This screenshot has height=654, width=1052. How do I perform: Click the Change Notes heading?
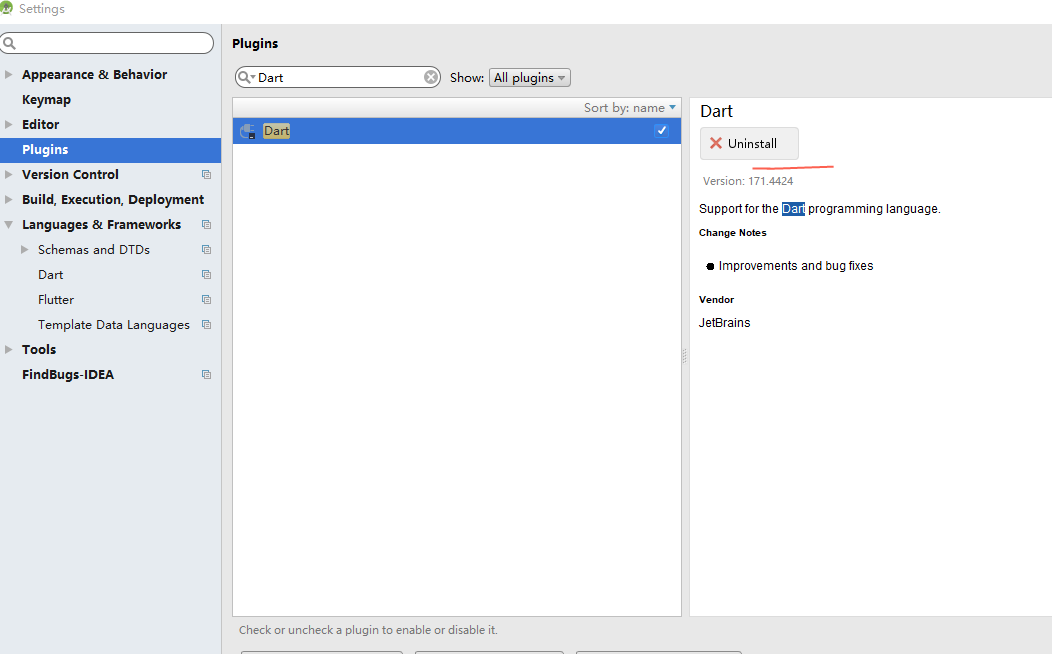pos(732,233)
